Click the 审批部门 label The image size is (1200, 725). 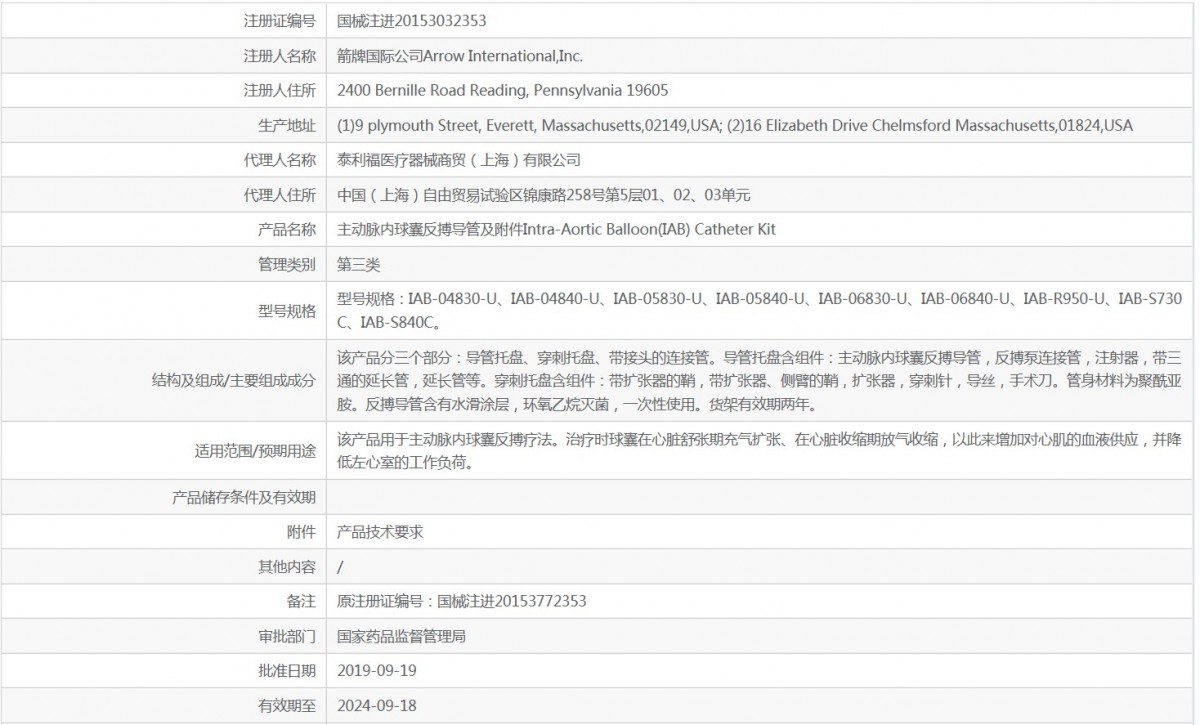[287, 636]
